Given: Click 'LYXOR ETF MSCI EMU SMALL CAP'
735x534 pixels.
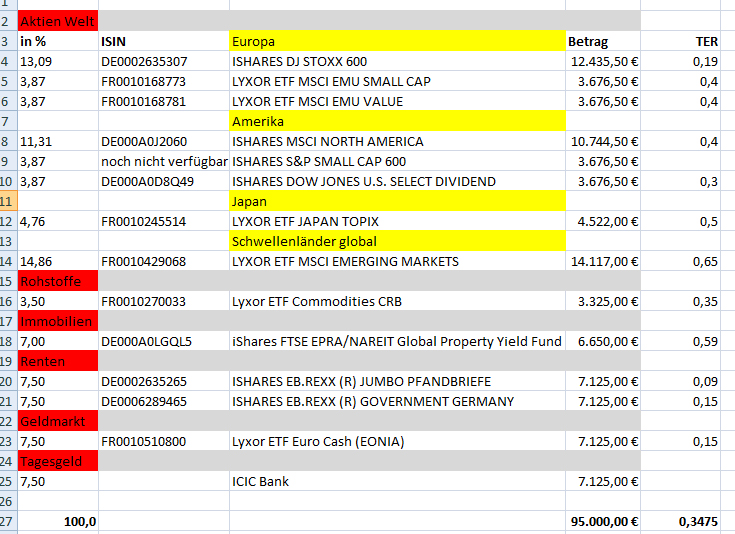Looking at the screenshot, I should click(x=398, y=82).
